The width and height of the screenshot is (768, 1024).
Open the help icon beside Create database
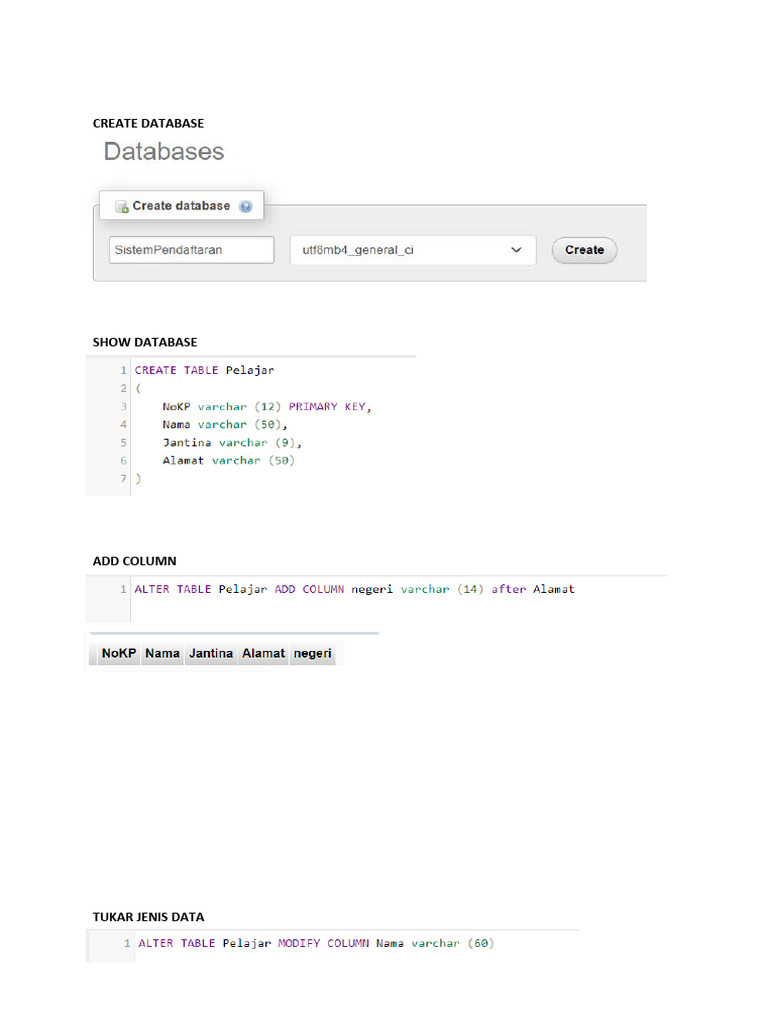pos(245,207)
